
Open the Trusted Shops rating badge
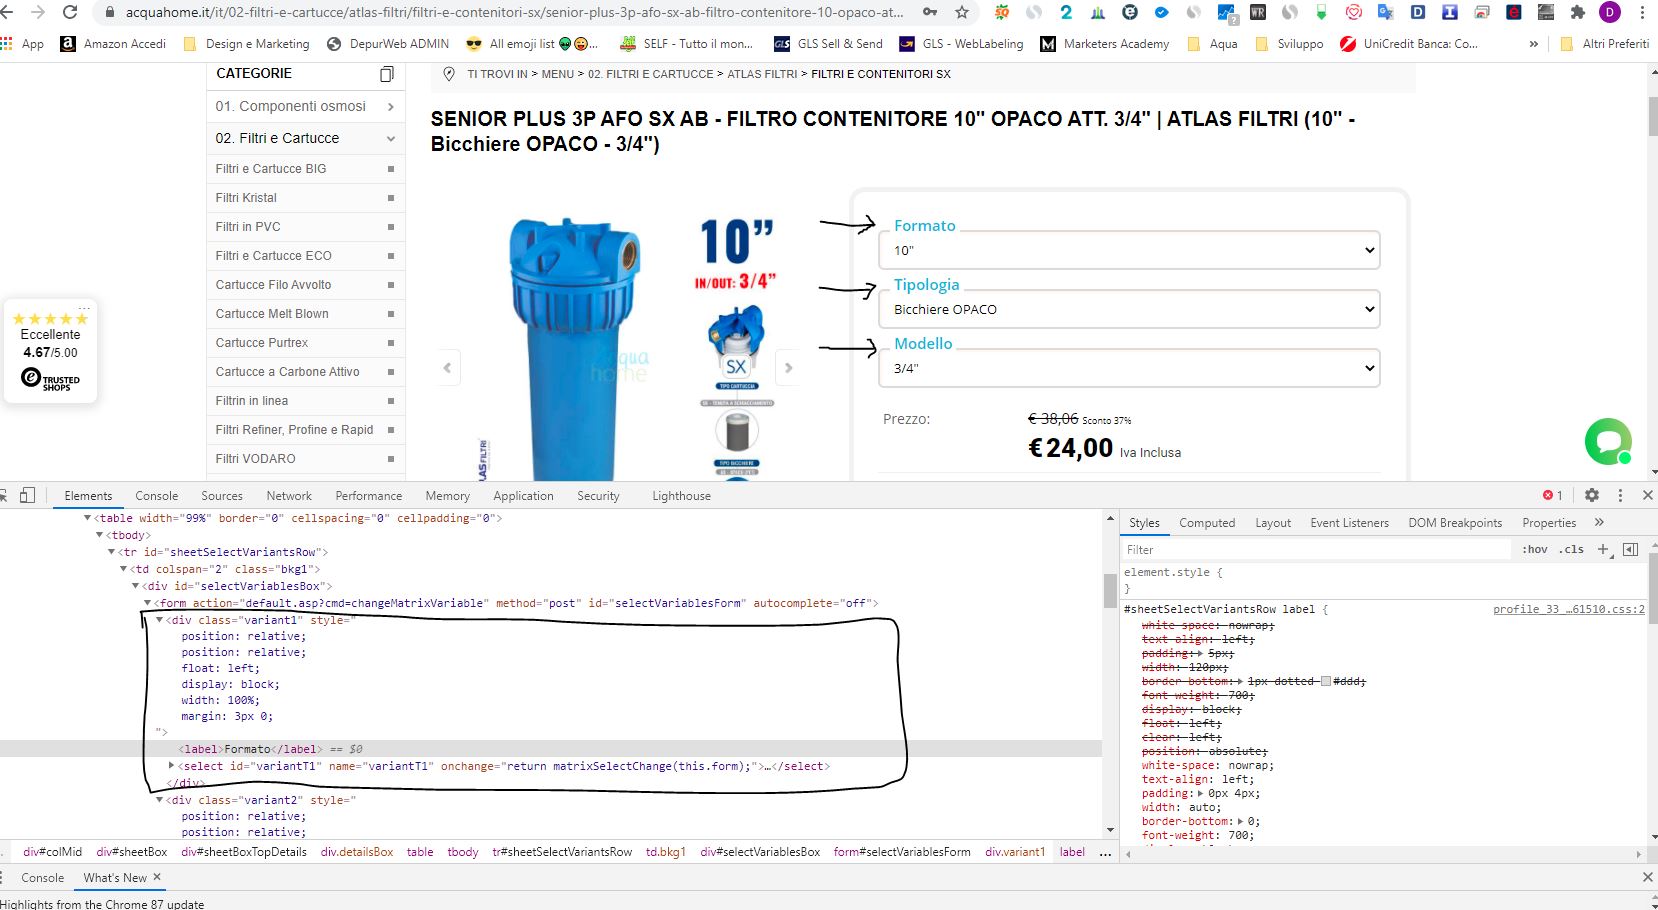51,350
